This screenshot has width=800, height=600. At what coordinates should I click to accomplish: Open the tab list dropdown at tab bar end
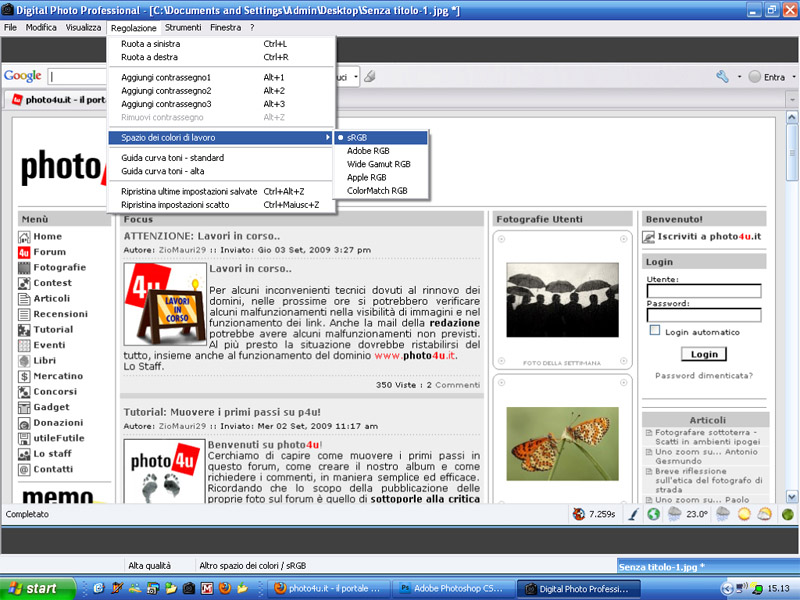click(x=792, y=99)
